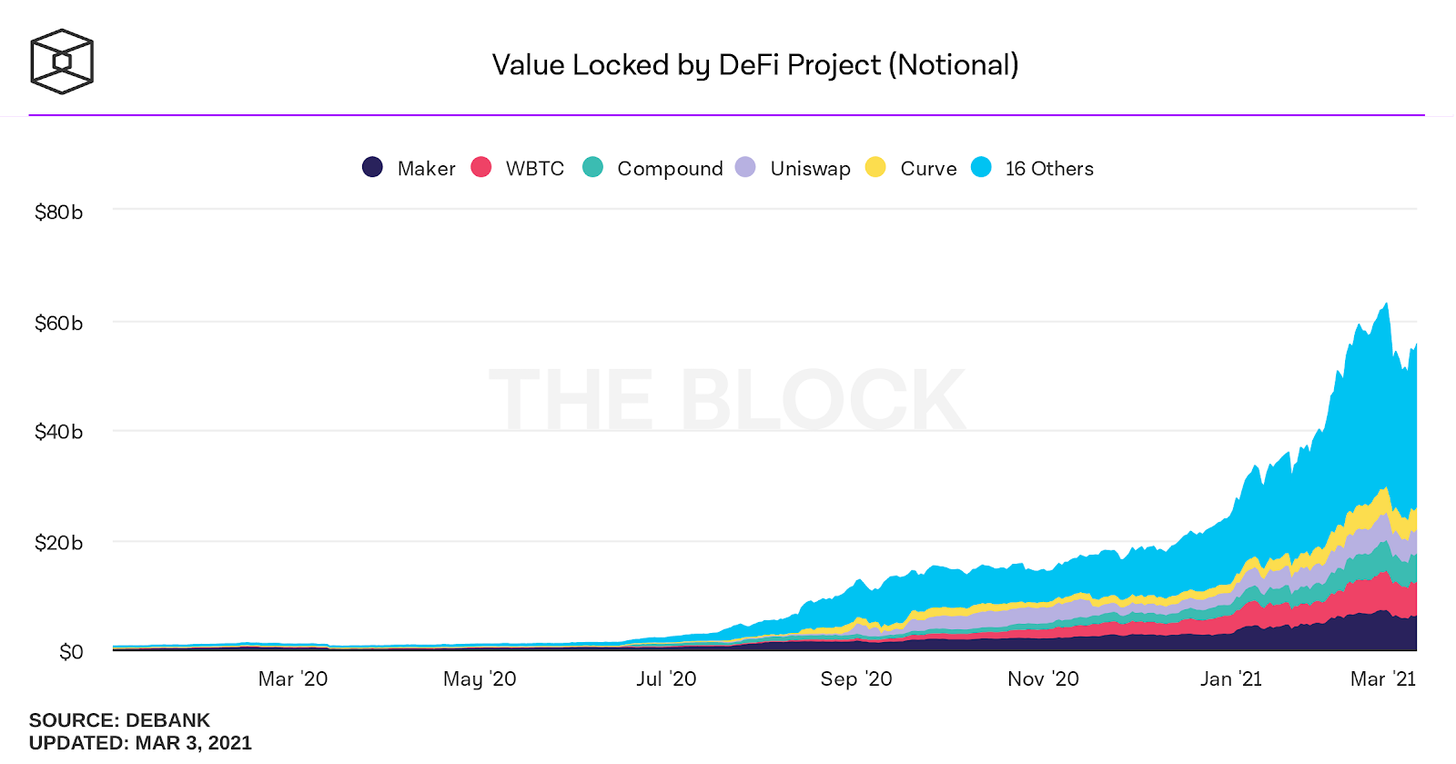The width and height of the screenshot is (1456, 764).
Task: Click The Block cube logo
Action: pos(62,61)
